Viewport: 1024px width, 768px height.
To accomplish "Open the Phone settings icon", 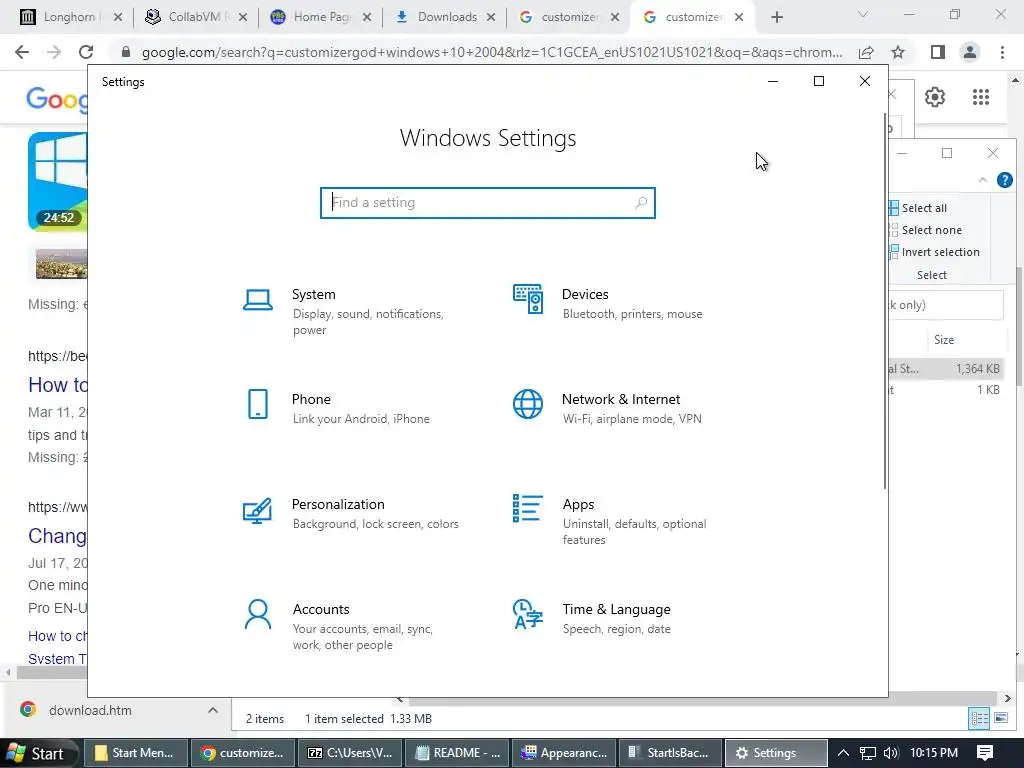I will 258,404.
